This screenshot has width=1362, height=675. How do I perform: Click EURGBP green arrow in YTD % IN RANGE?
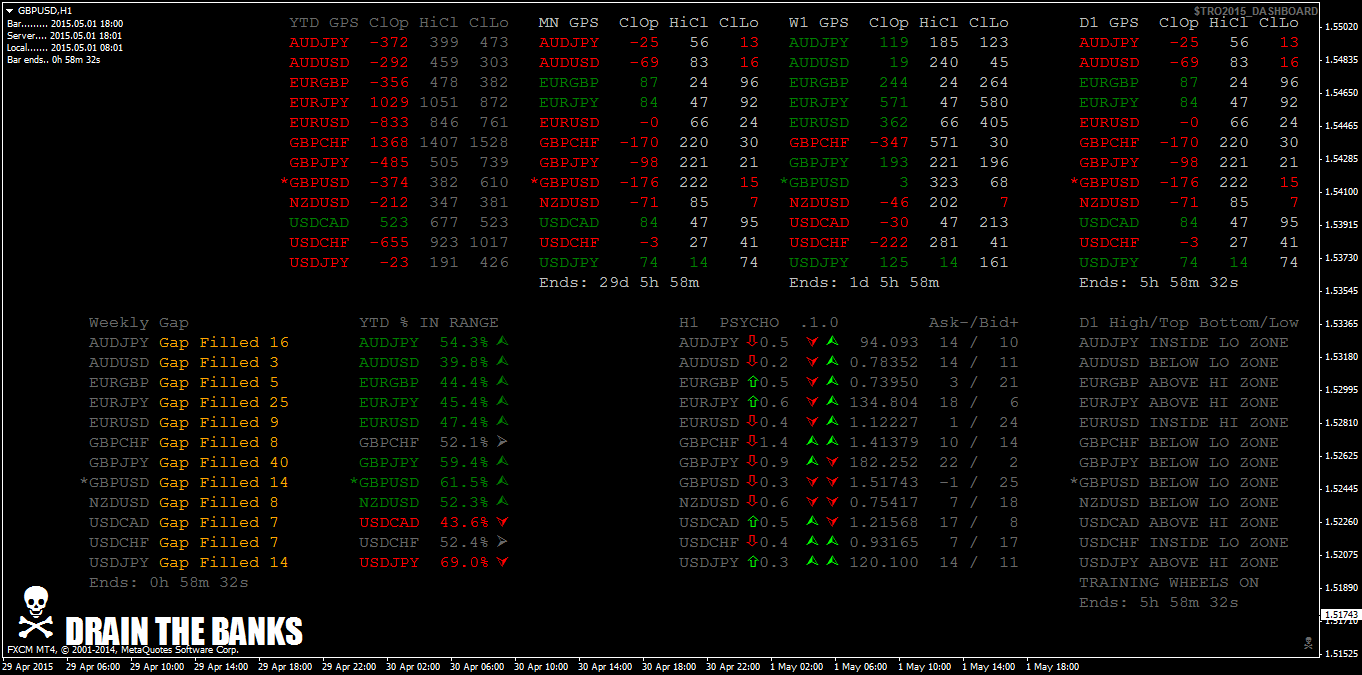coord(502,382)
